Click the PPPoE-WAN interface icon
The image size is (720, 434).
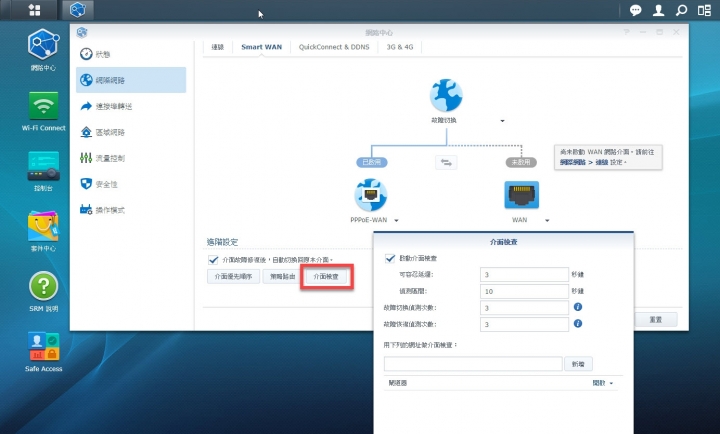tap(371, 195)
